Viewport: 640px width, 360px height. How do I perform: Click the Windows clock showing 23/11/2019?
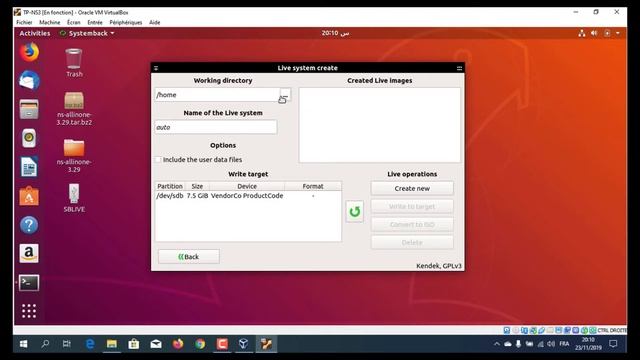pos(588,344)
